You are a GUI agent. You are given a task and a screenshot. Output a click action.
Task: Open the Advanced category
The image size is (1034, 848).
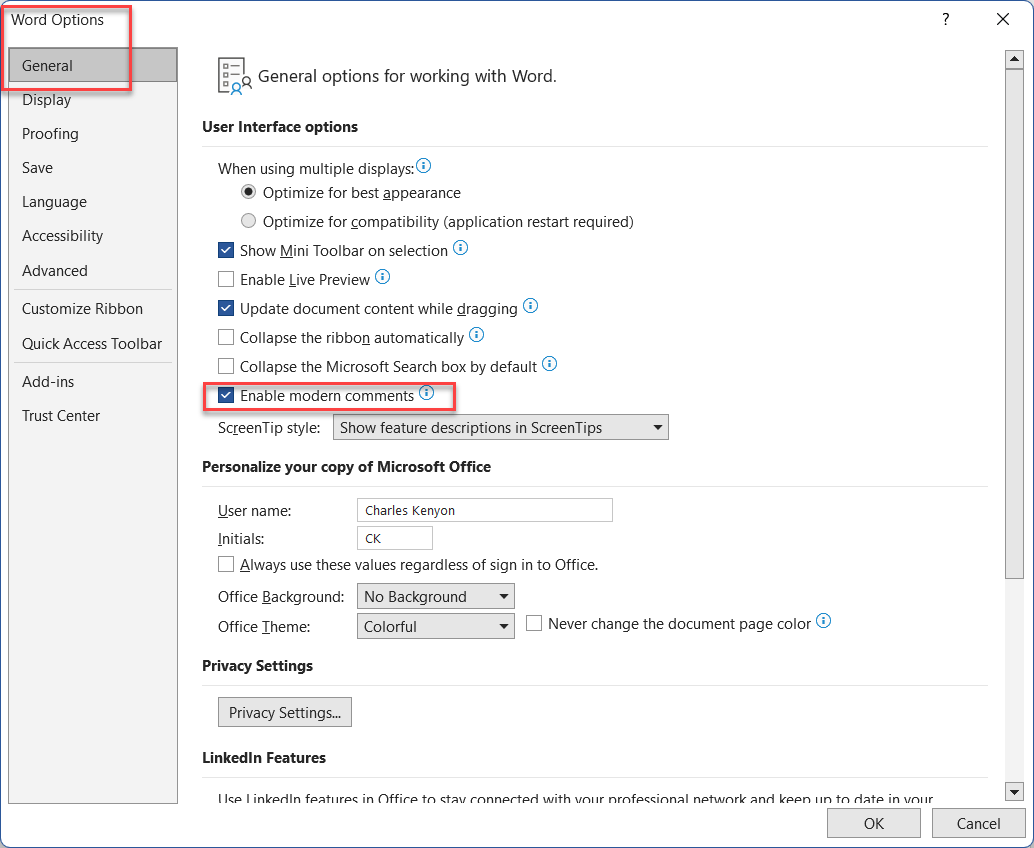point(93,270)
